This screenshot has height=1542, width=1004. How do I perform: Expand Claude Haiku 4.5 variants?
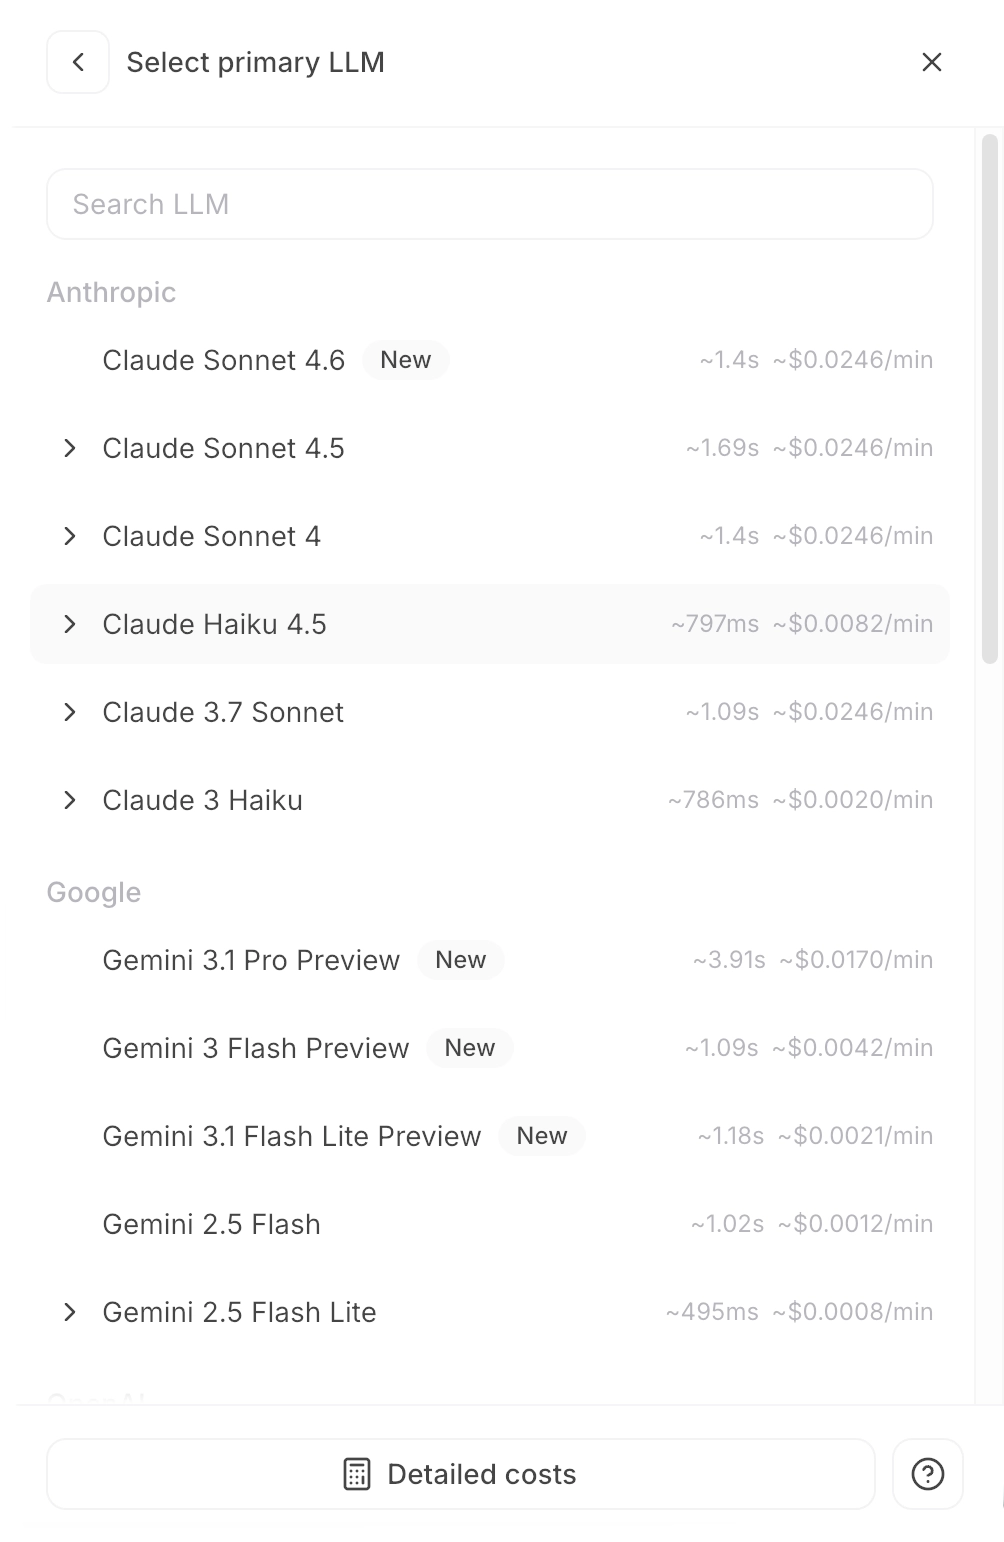point(69,624)
